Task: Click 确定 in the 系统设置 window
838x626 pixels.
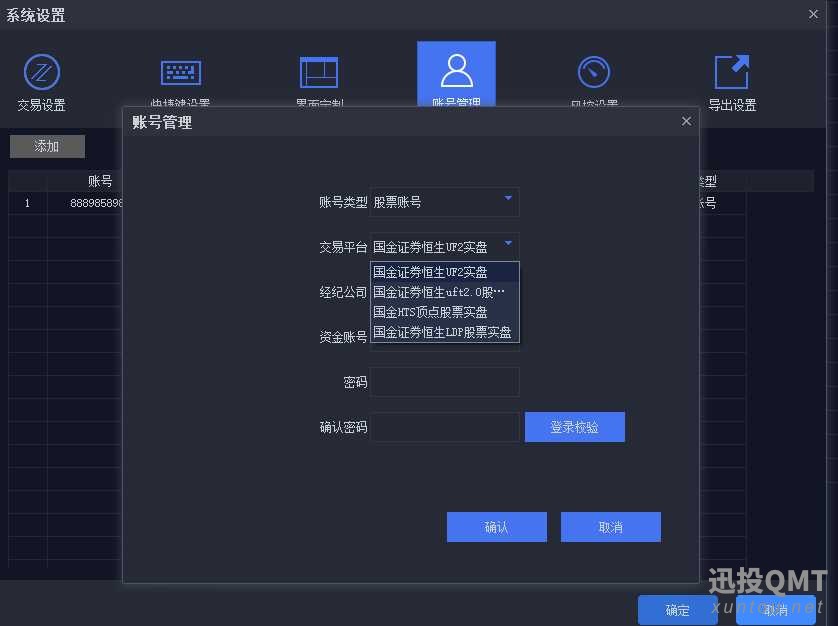Action: (x=677, y=610)
